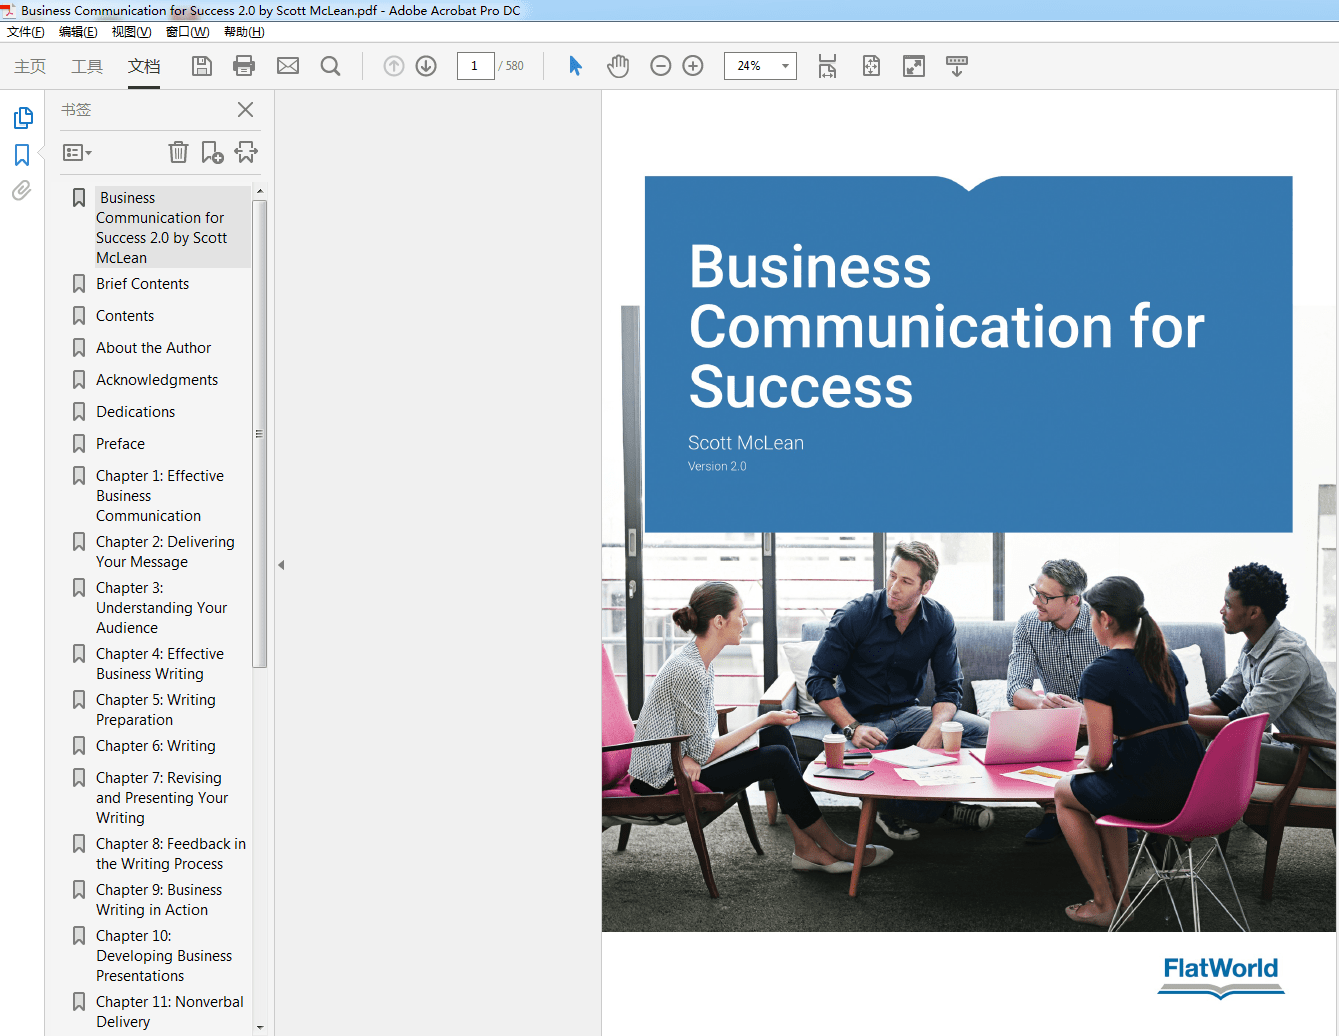This screenshot has width=1339, height=1036.
Task: Open the Find/Search tool
Action: [330, 66]
